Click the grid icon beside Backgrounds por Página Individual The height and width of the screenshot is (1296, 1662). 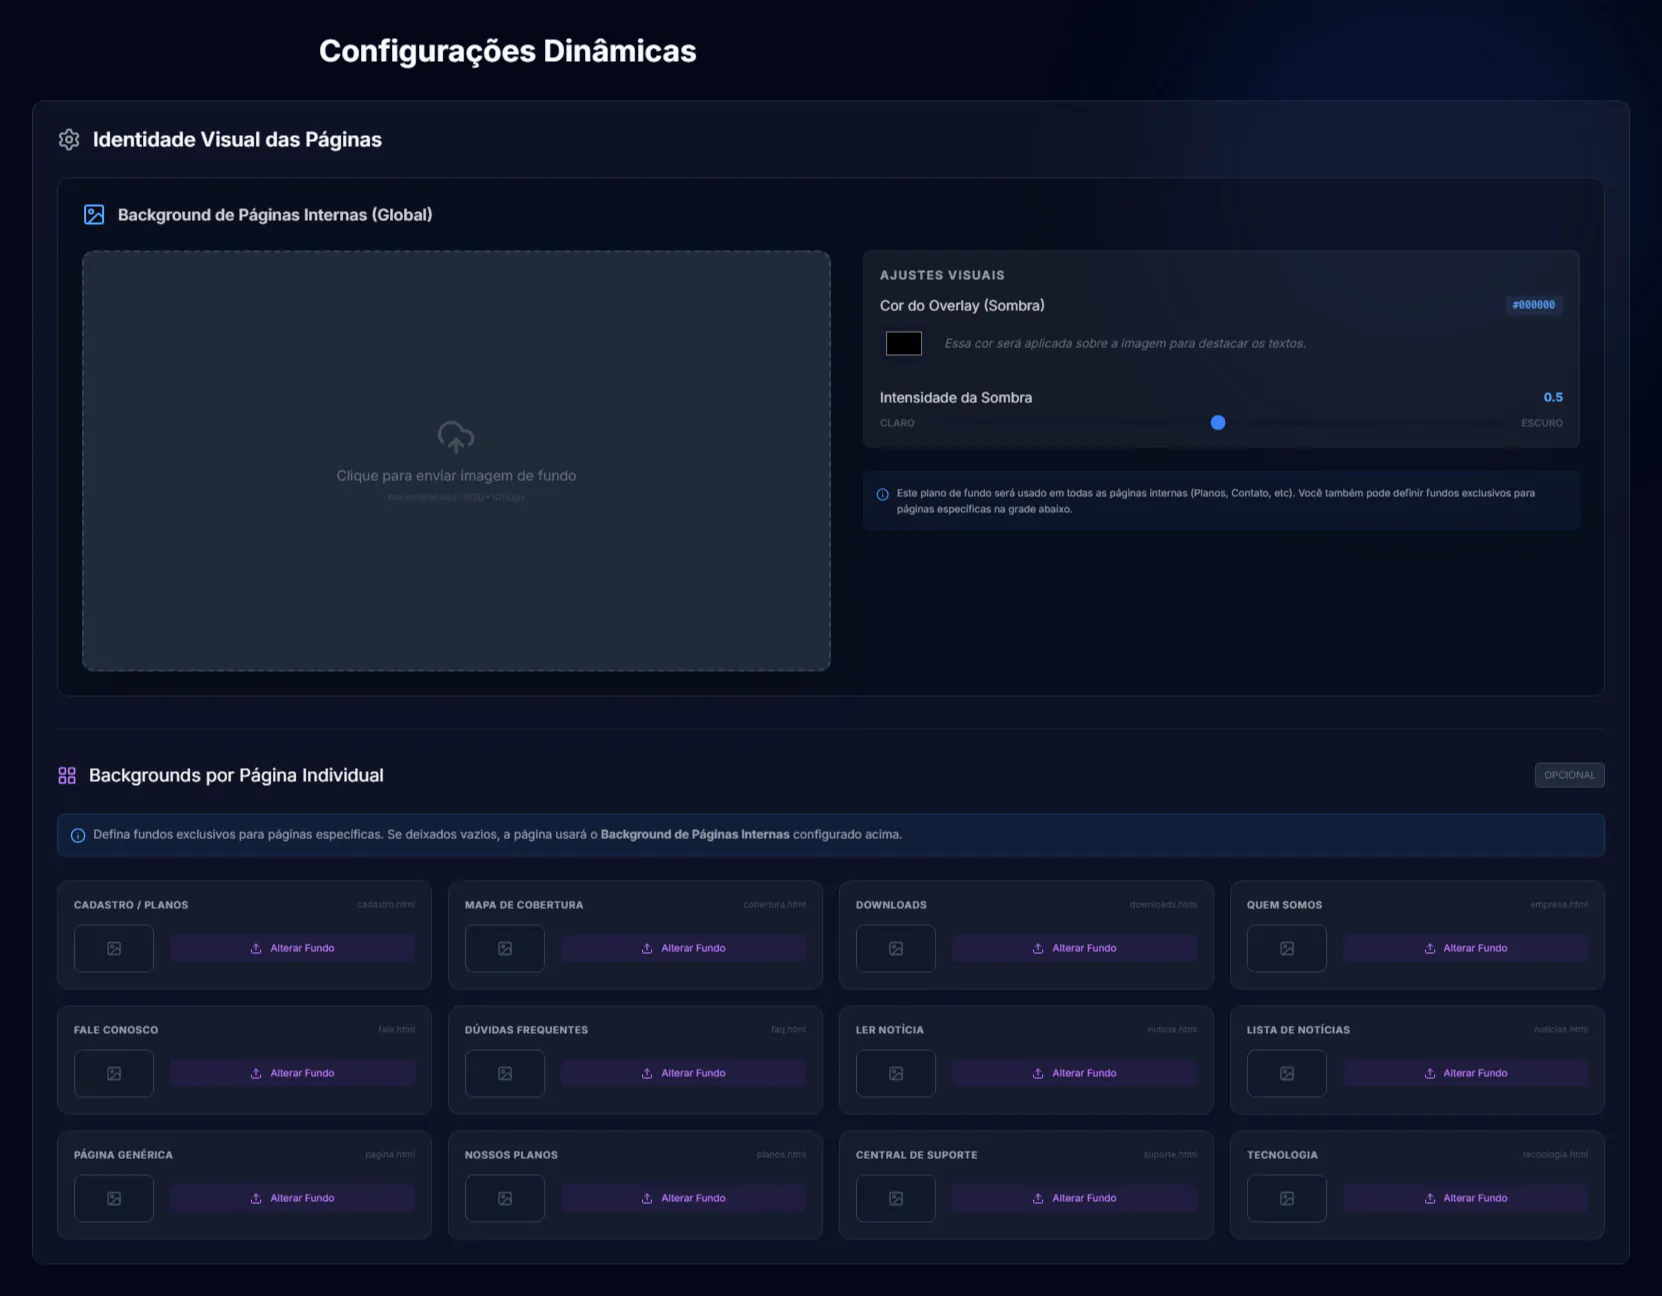[67, 776]
